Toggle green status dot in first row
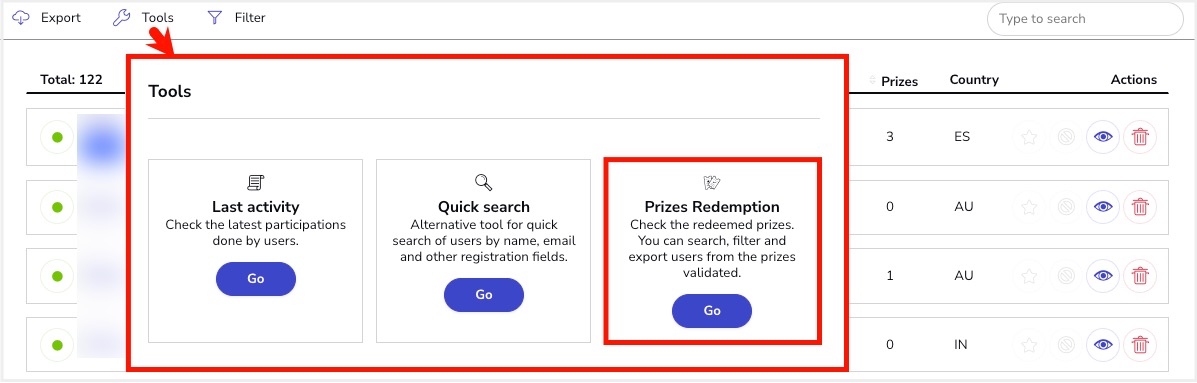 click(x=56, y=138)
